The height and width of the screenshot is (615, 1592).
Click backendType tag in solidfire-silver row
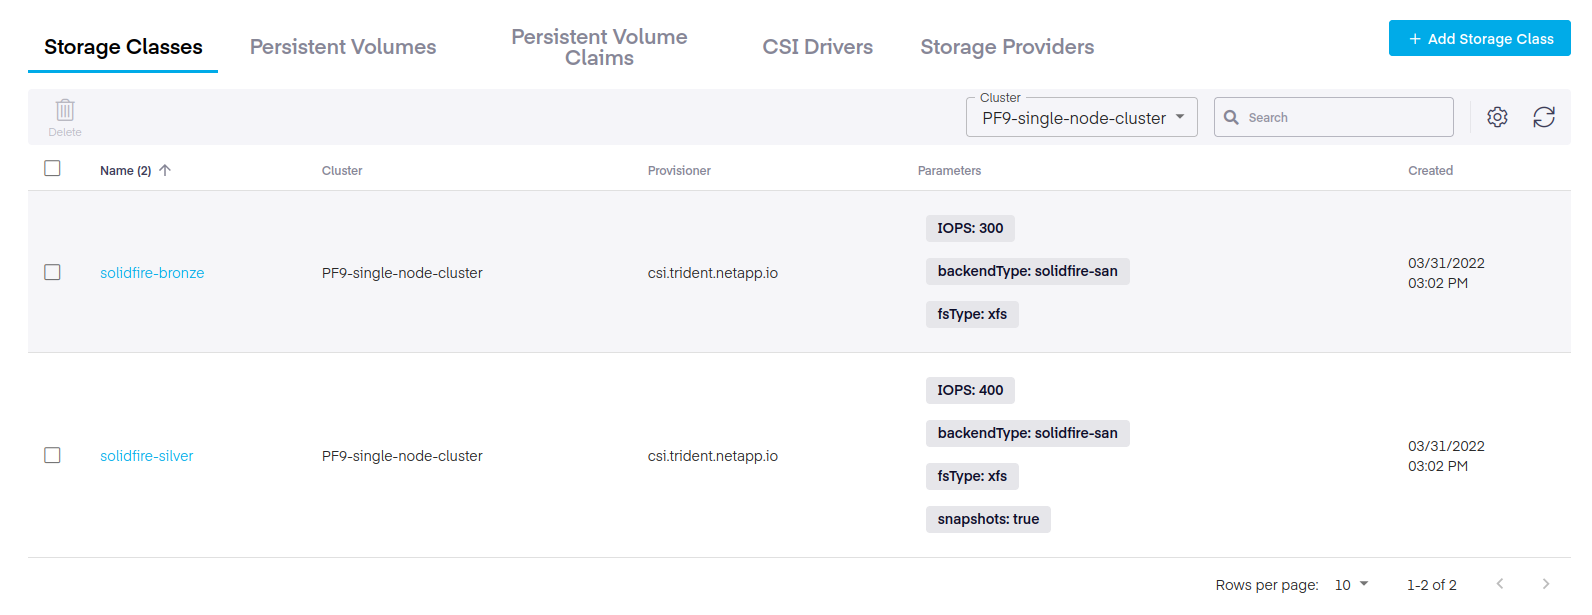click(1027, 433)
